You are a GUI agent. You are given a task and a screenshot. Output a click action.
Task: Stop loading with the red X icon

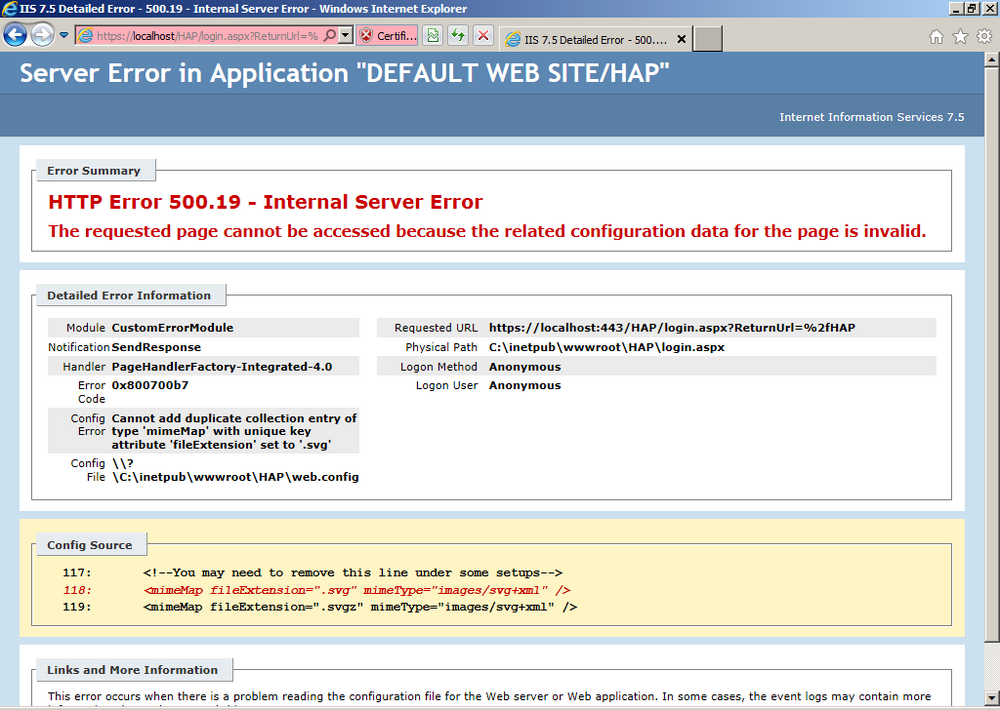483,36
